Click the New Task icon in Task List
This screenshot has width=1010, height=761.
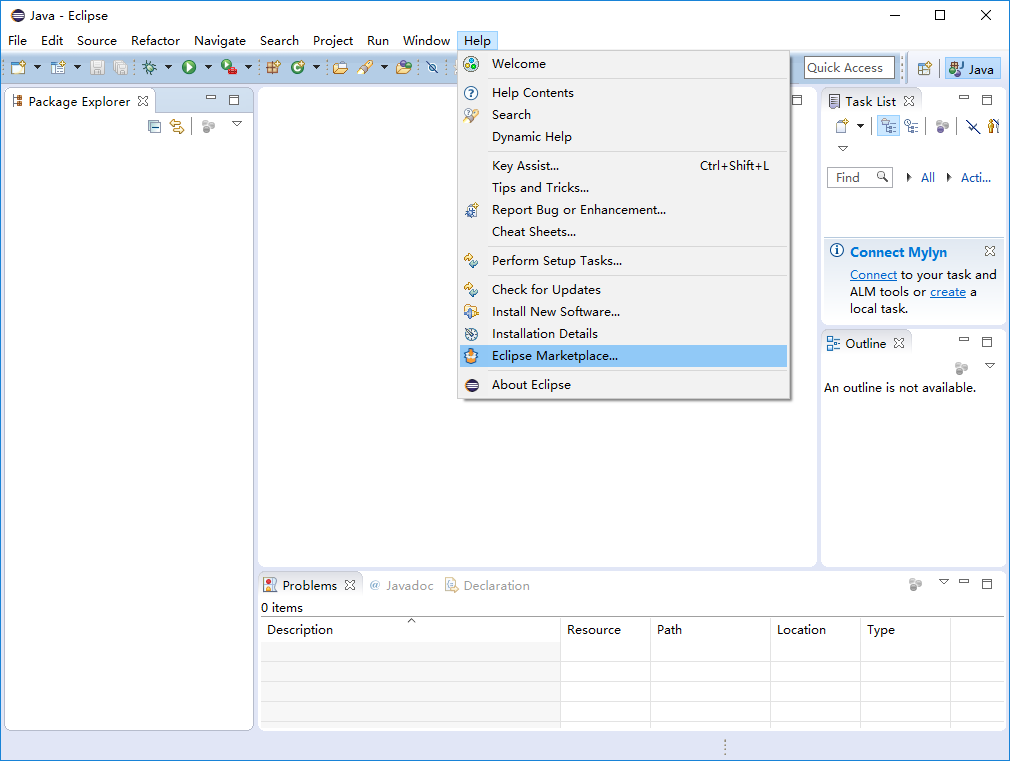point(842,126)
